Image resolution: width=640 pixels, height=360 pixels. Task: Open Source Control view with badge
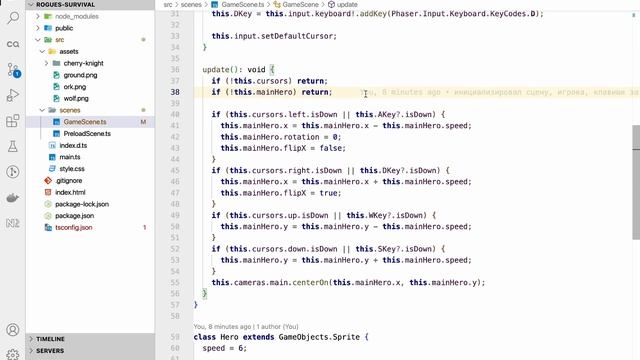13,70
